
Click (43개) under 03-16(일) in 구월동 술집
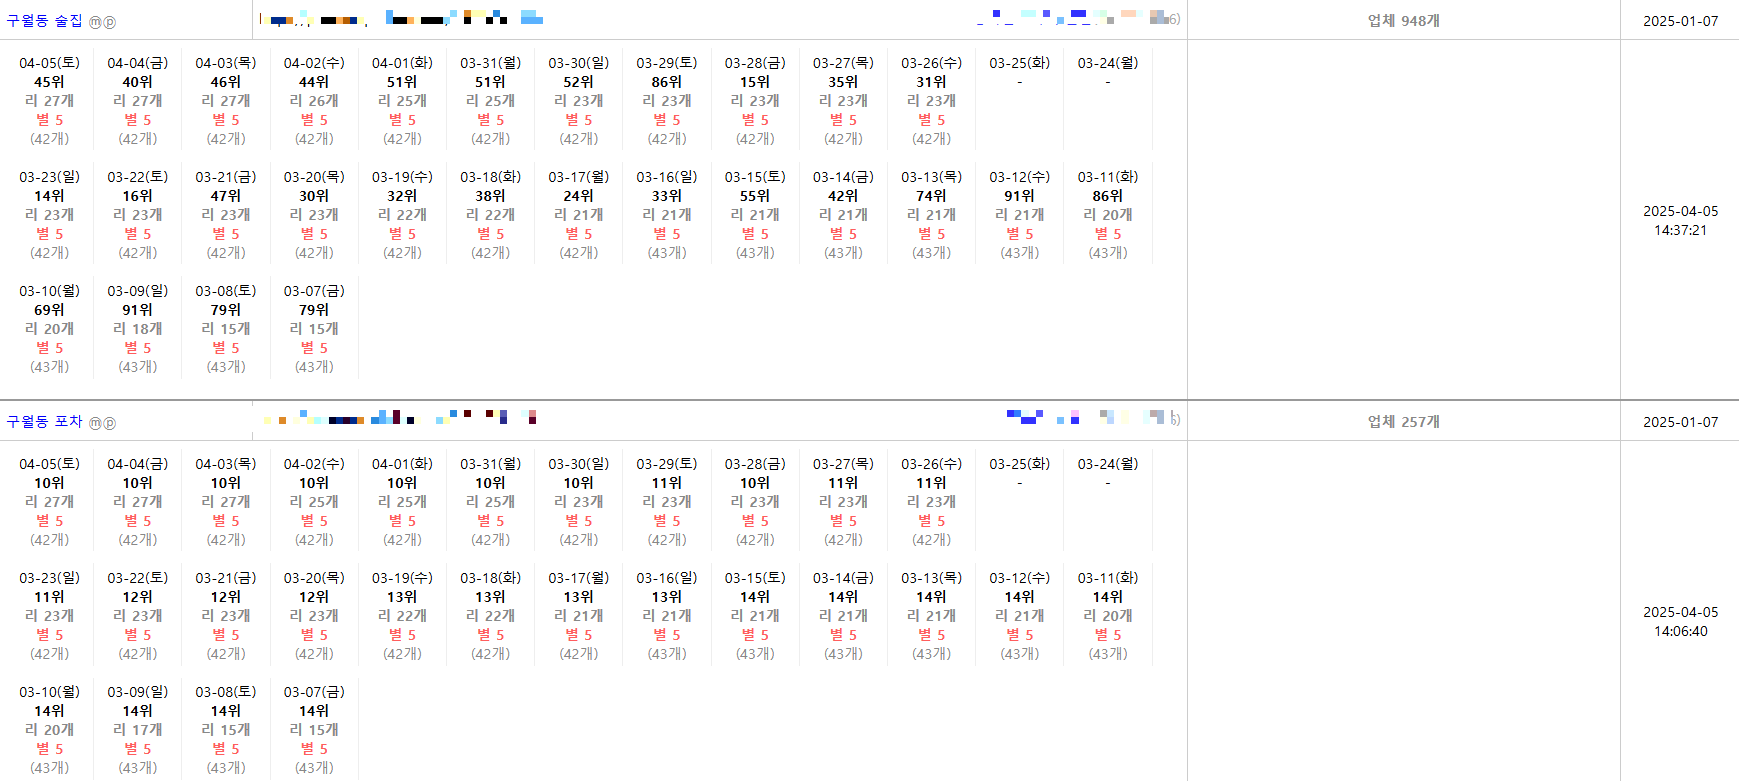point(667,253)
